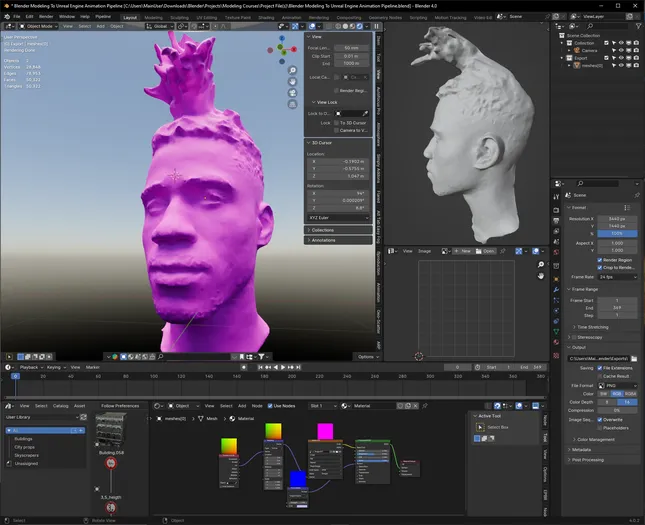645x525 pixels.
Task: Open the XYZ Euler rotation mode dropdown
Action: coord(338,218)
